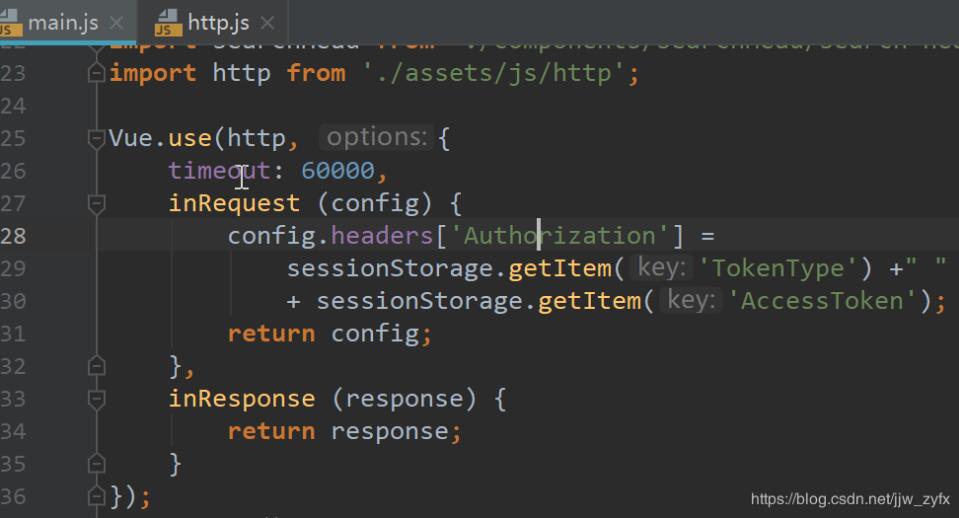Screen dimensions: 959x518
Task: Collapse inRequest function fold marker at line 27
Action: pos(96,204)
